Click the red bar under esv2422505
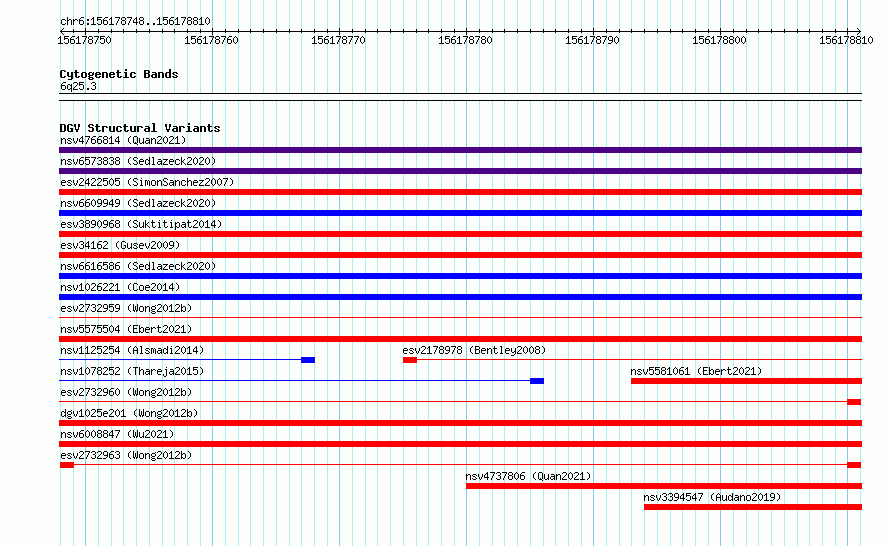The image size is (890, 546). 460,192
